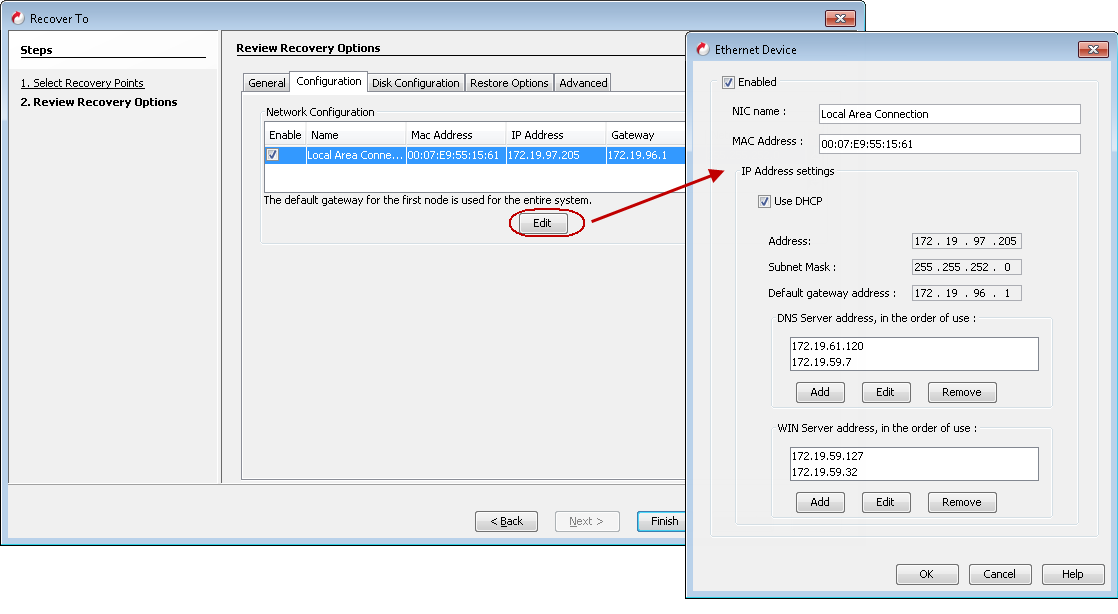1118x614 pixels.
Task: Open the Disk Configuration tab
Action: (416, 82)
